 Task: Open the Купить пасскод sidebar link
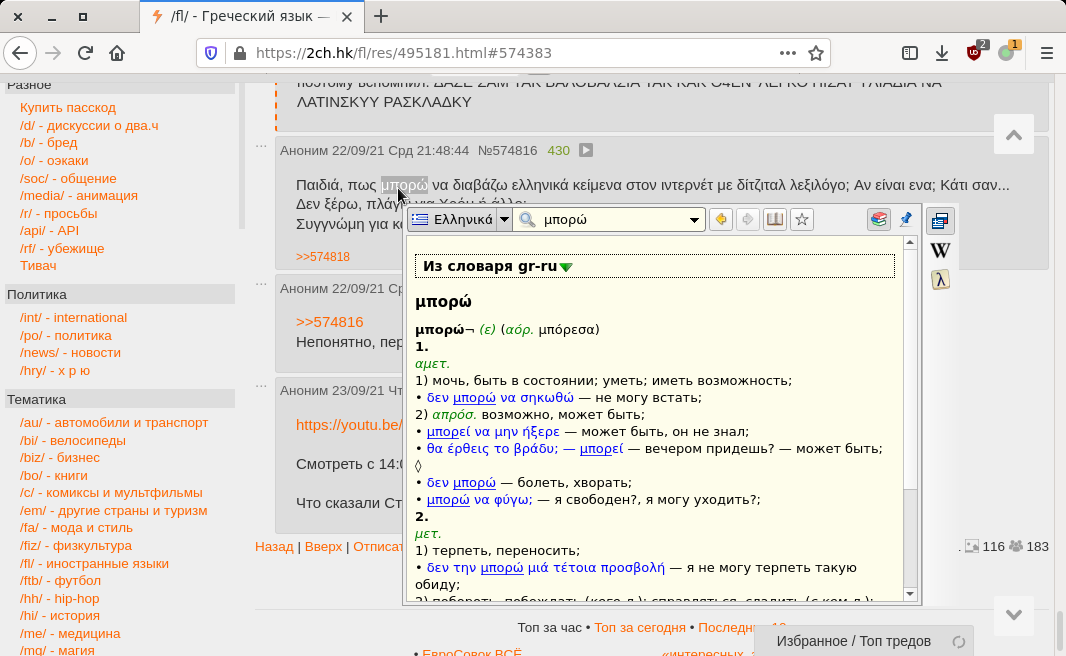pos(68,107)
